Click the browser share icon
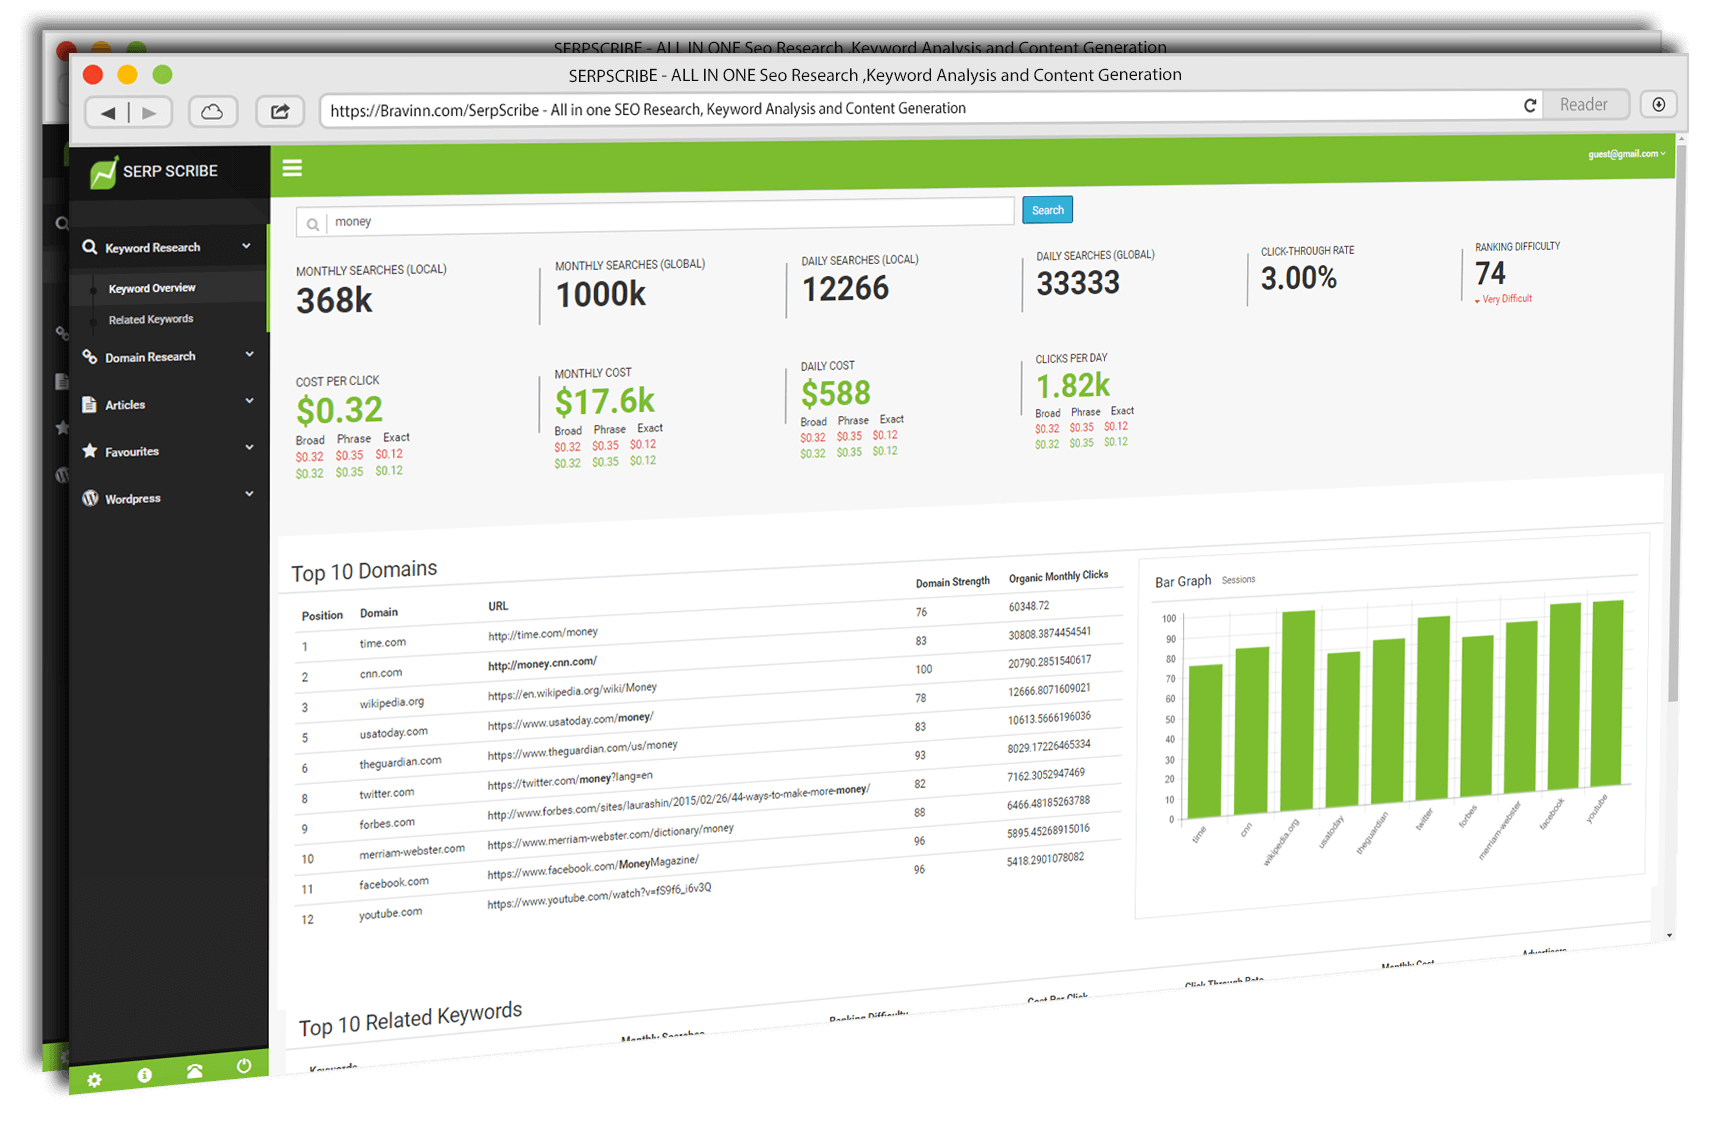Image resolution: width=1731 pixels, height=1137 pixels. (x=280, y=112)
